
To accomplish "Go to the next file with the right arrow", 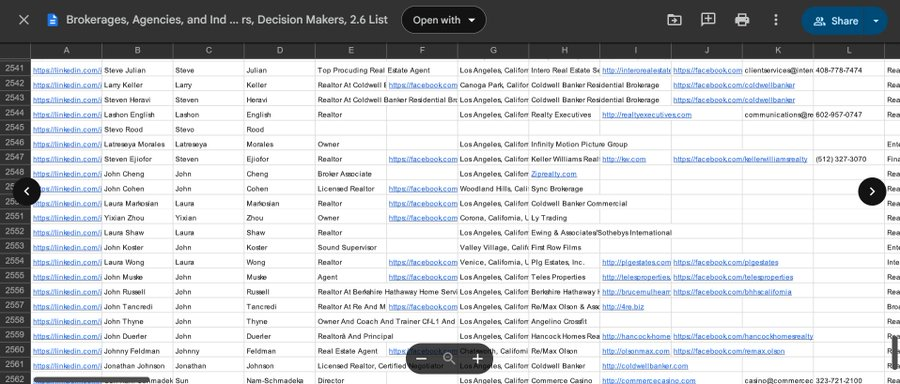I will (872, 192).
